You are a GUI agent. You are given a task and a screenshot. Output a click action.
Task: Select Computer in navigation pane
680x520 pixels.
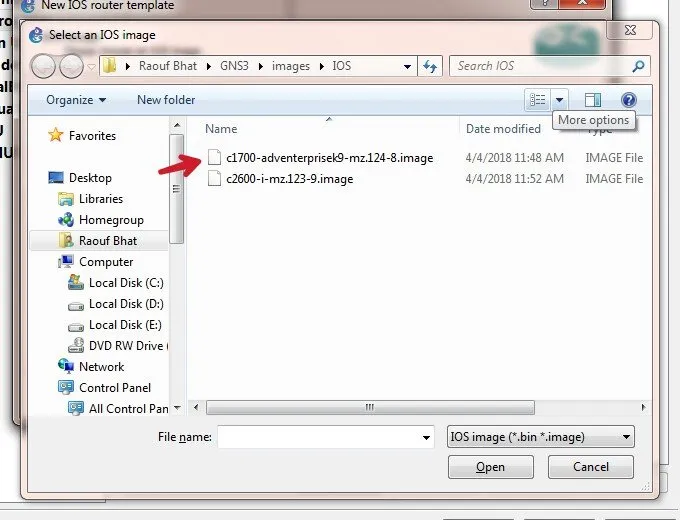pos(106,262)
